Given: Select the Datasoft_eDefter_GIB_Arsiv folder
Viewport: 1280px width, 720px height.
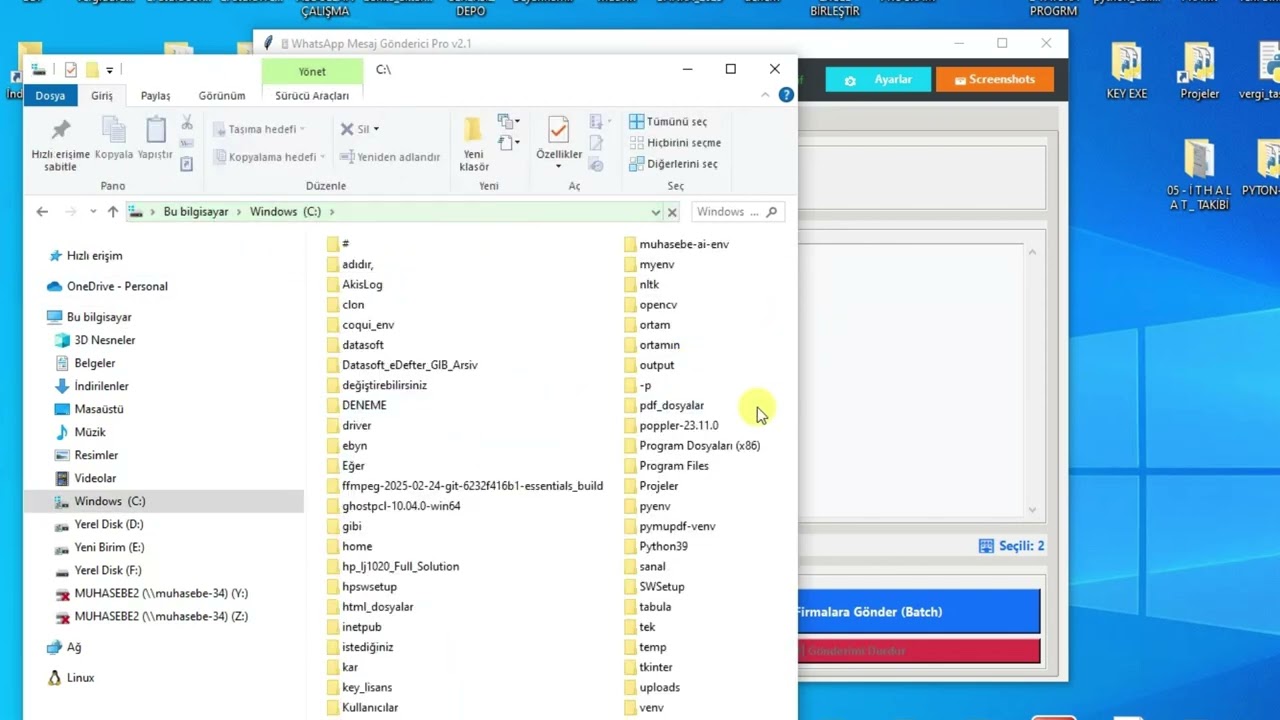Looking at the screenshot, I should coord(402,365).
